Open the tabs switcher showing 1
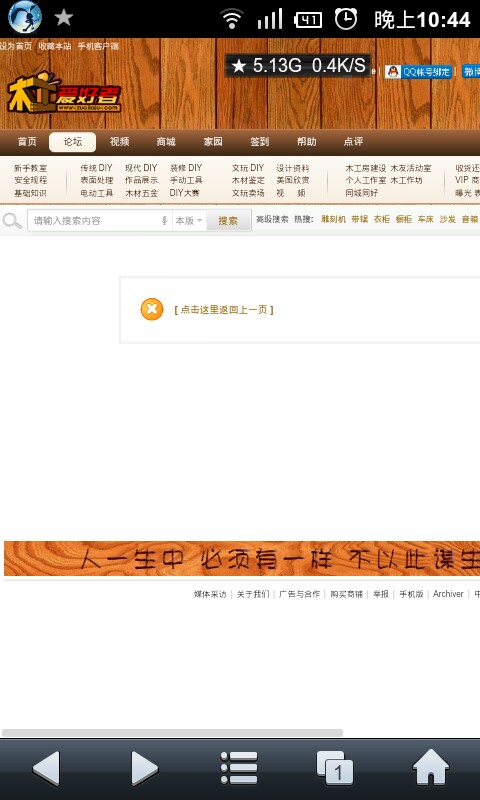The width and height of the screenshot is (480, 800). (x=335, y=768)
